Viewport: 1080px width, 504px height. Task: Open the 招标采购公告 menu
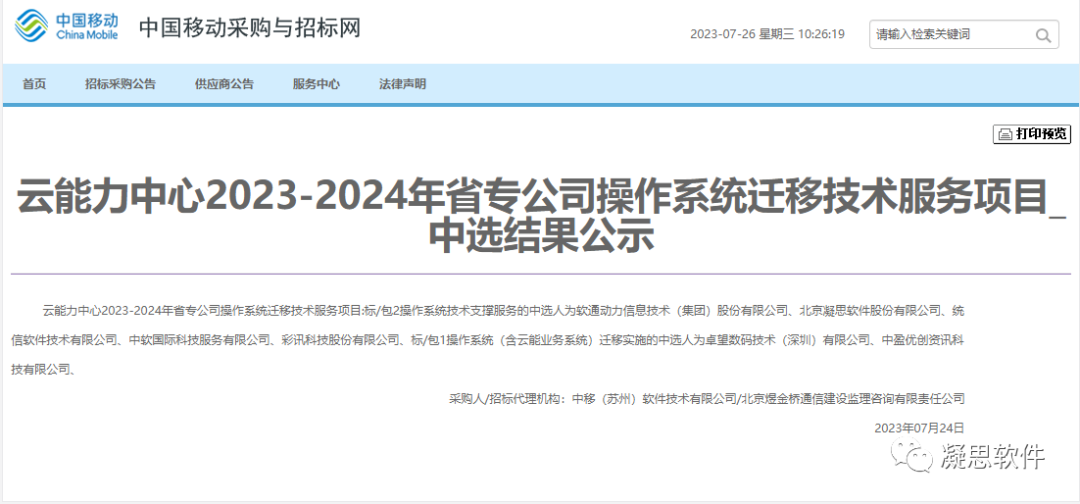click(x=121, y=84)
